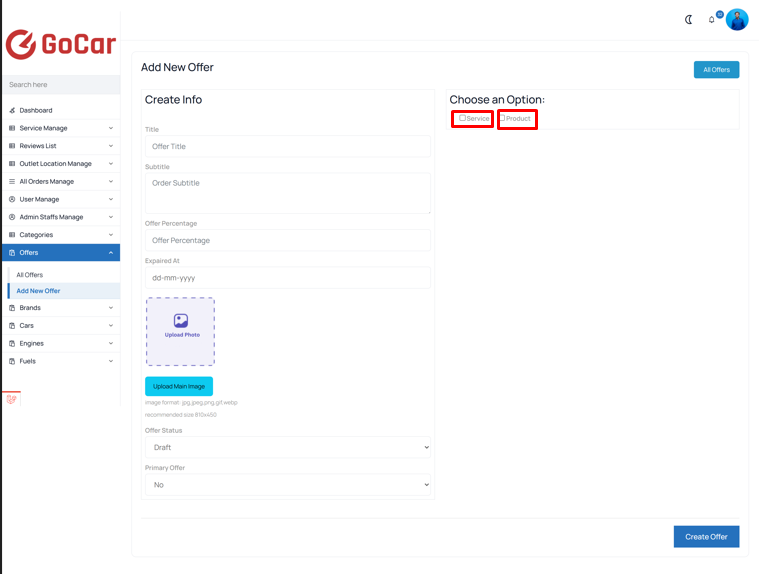The height and width of the screenshot is (574, 759).
Task: Focus the Offer Title input field
Action: (288, 146)
